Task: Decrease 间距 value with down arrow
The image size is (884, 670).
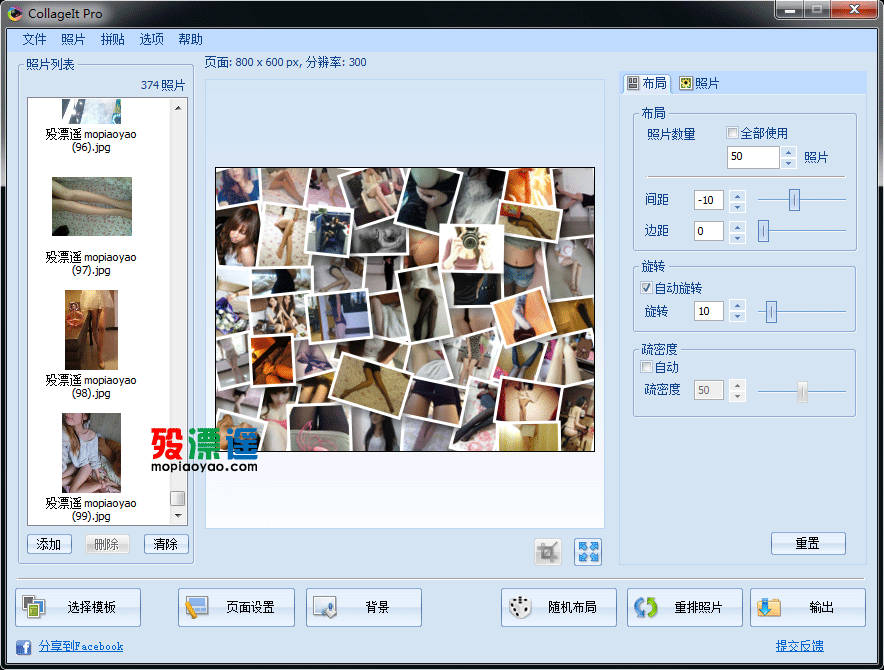Action: point(737,206)
